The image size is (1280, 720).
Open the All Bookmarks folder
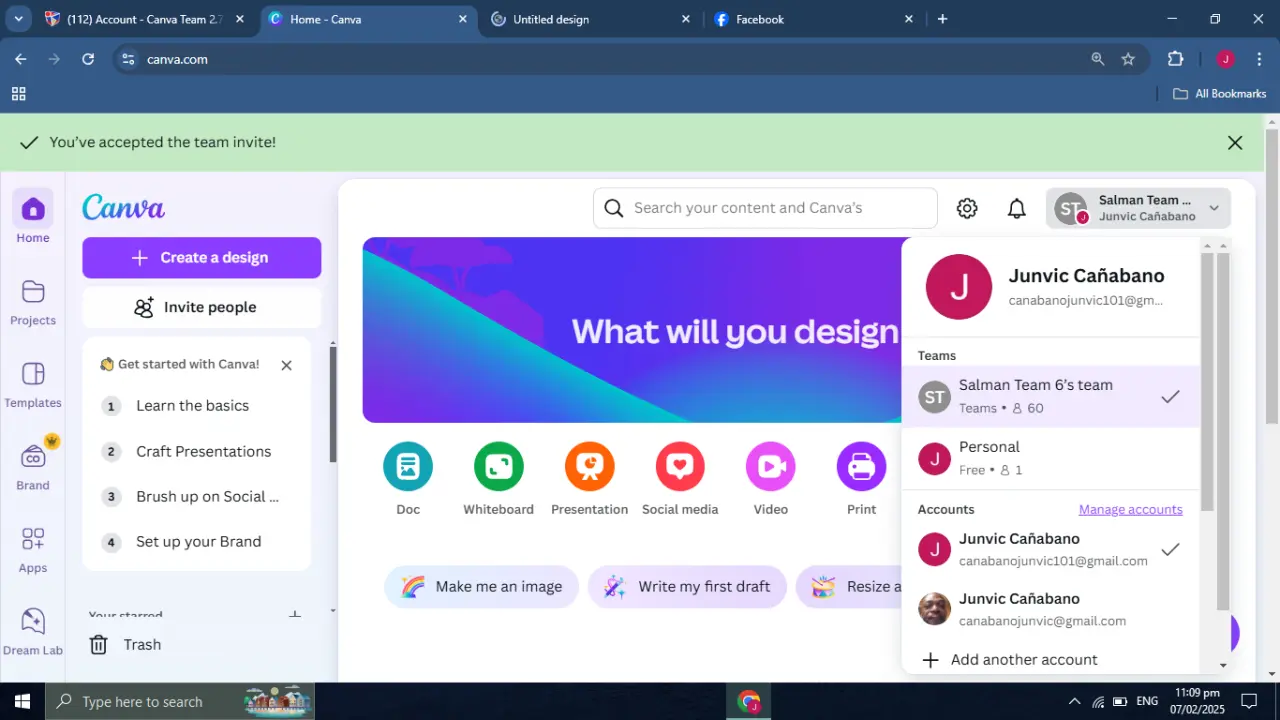click(x=1219, y=94)
